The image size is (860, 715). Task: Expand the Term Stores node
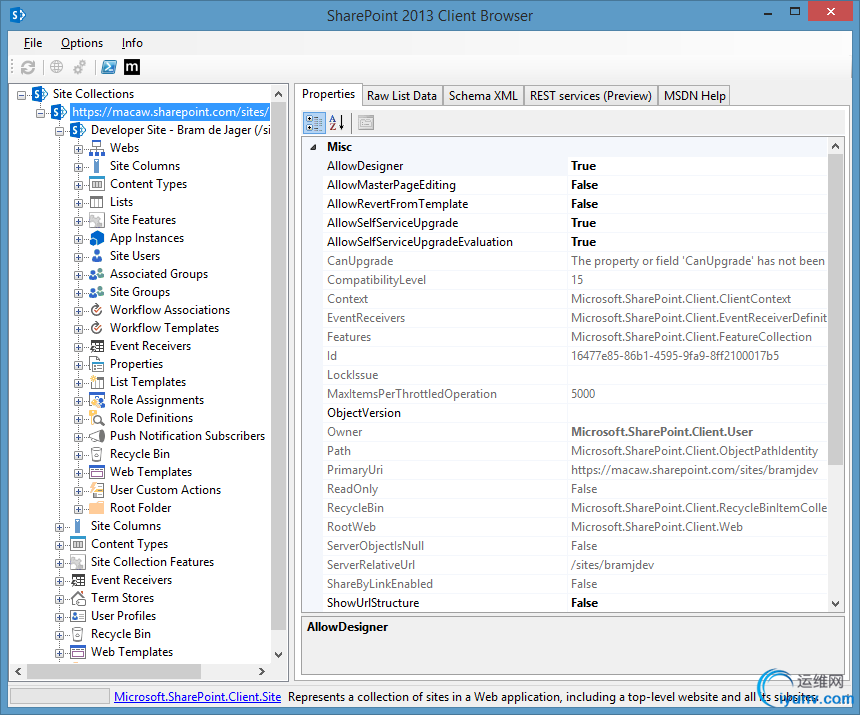(x=59, y=599)
